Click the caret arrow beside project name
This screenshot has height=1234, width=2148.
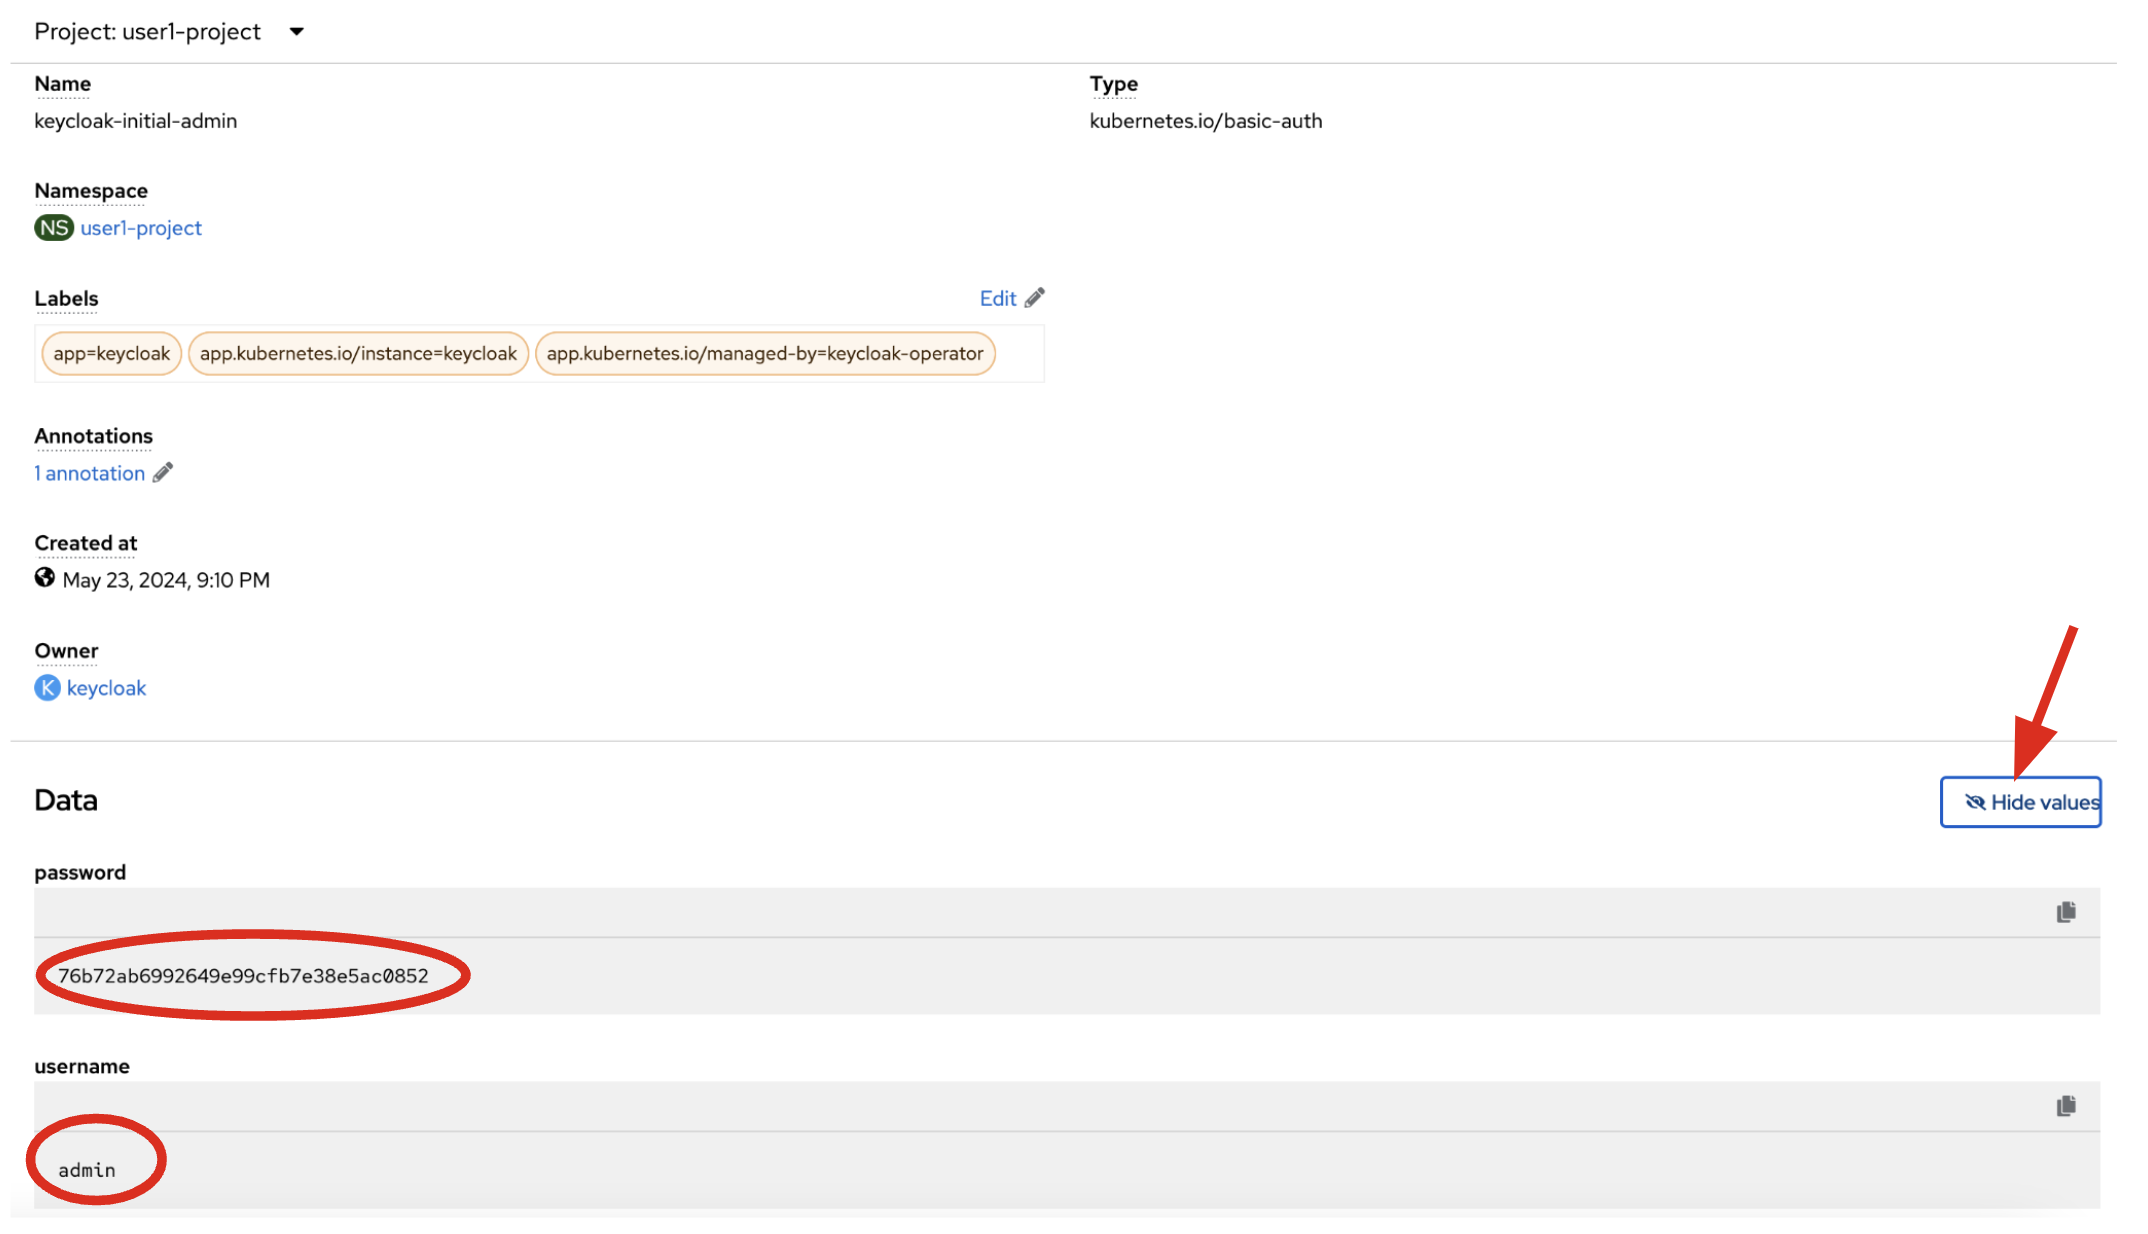coord(296,32)
